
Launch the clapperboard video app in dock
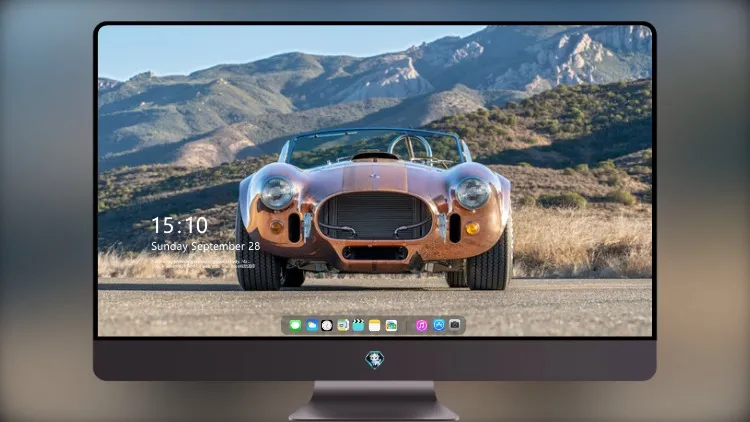coord(358,326)
